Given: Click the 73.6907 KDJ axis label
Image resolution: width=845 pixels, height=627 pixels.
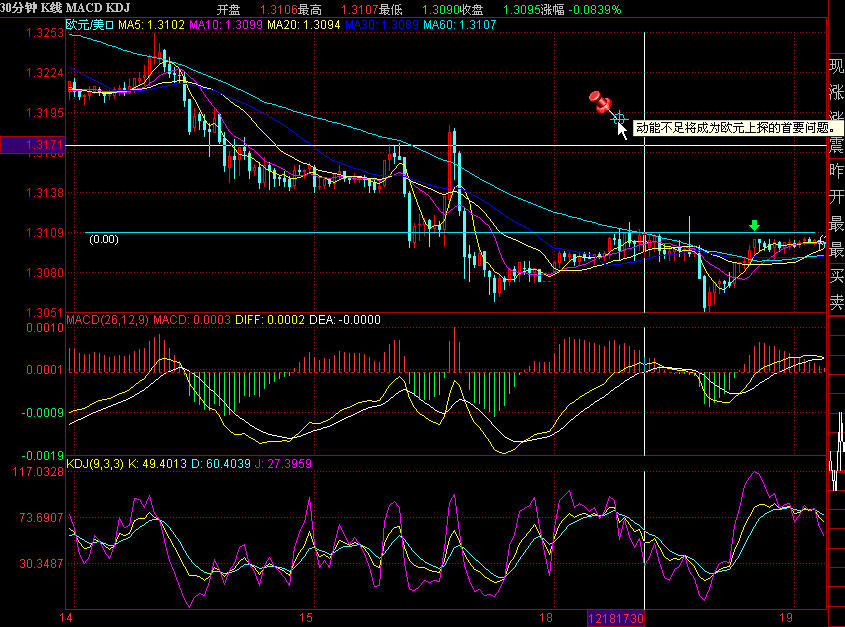Looking at the screenshot, I should [41, 518].
